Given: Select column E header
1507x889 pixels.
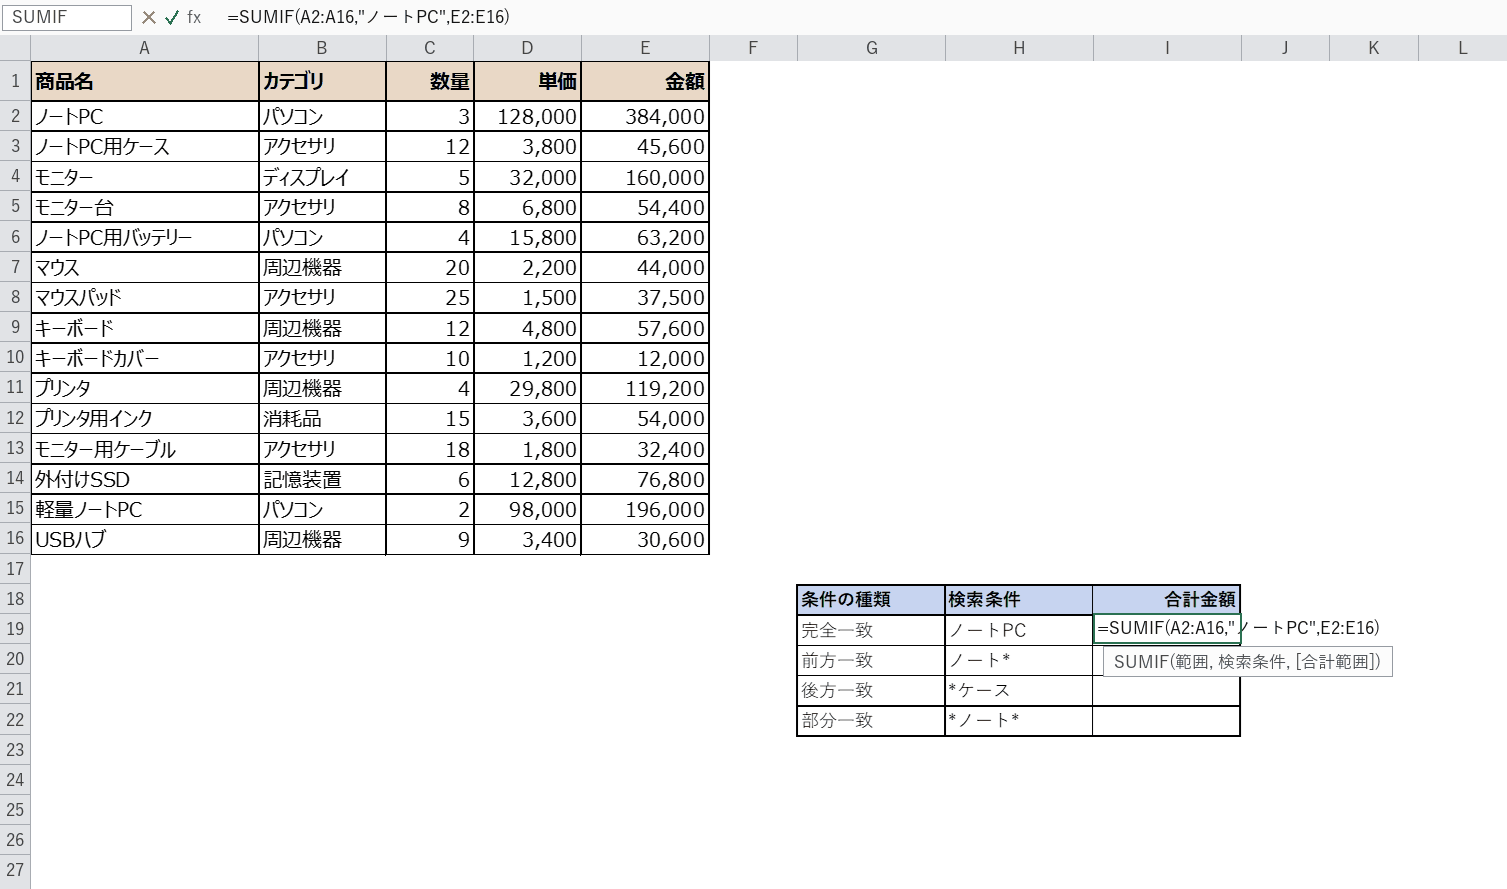Looking at the screenshot, I should [645, 48].
